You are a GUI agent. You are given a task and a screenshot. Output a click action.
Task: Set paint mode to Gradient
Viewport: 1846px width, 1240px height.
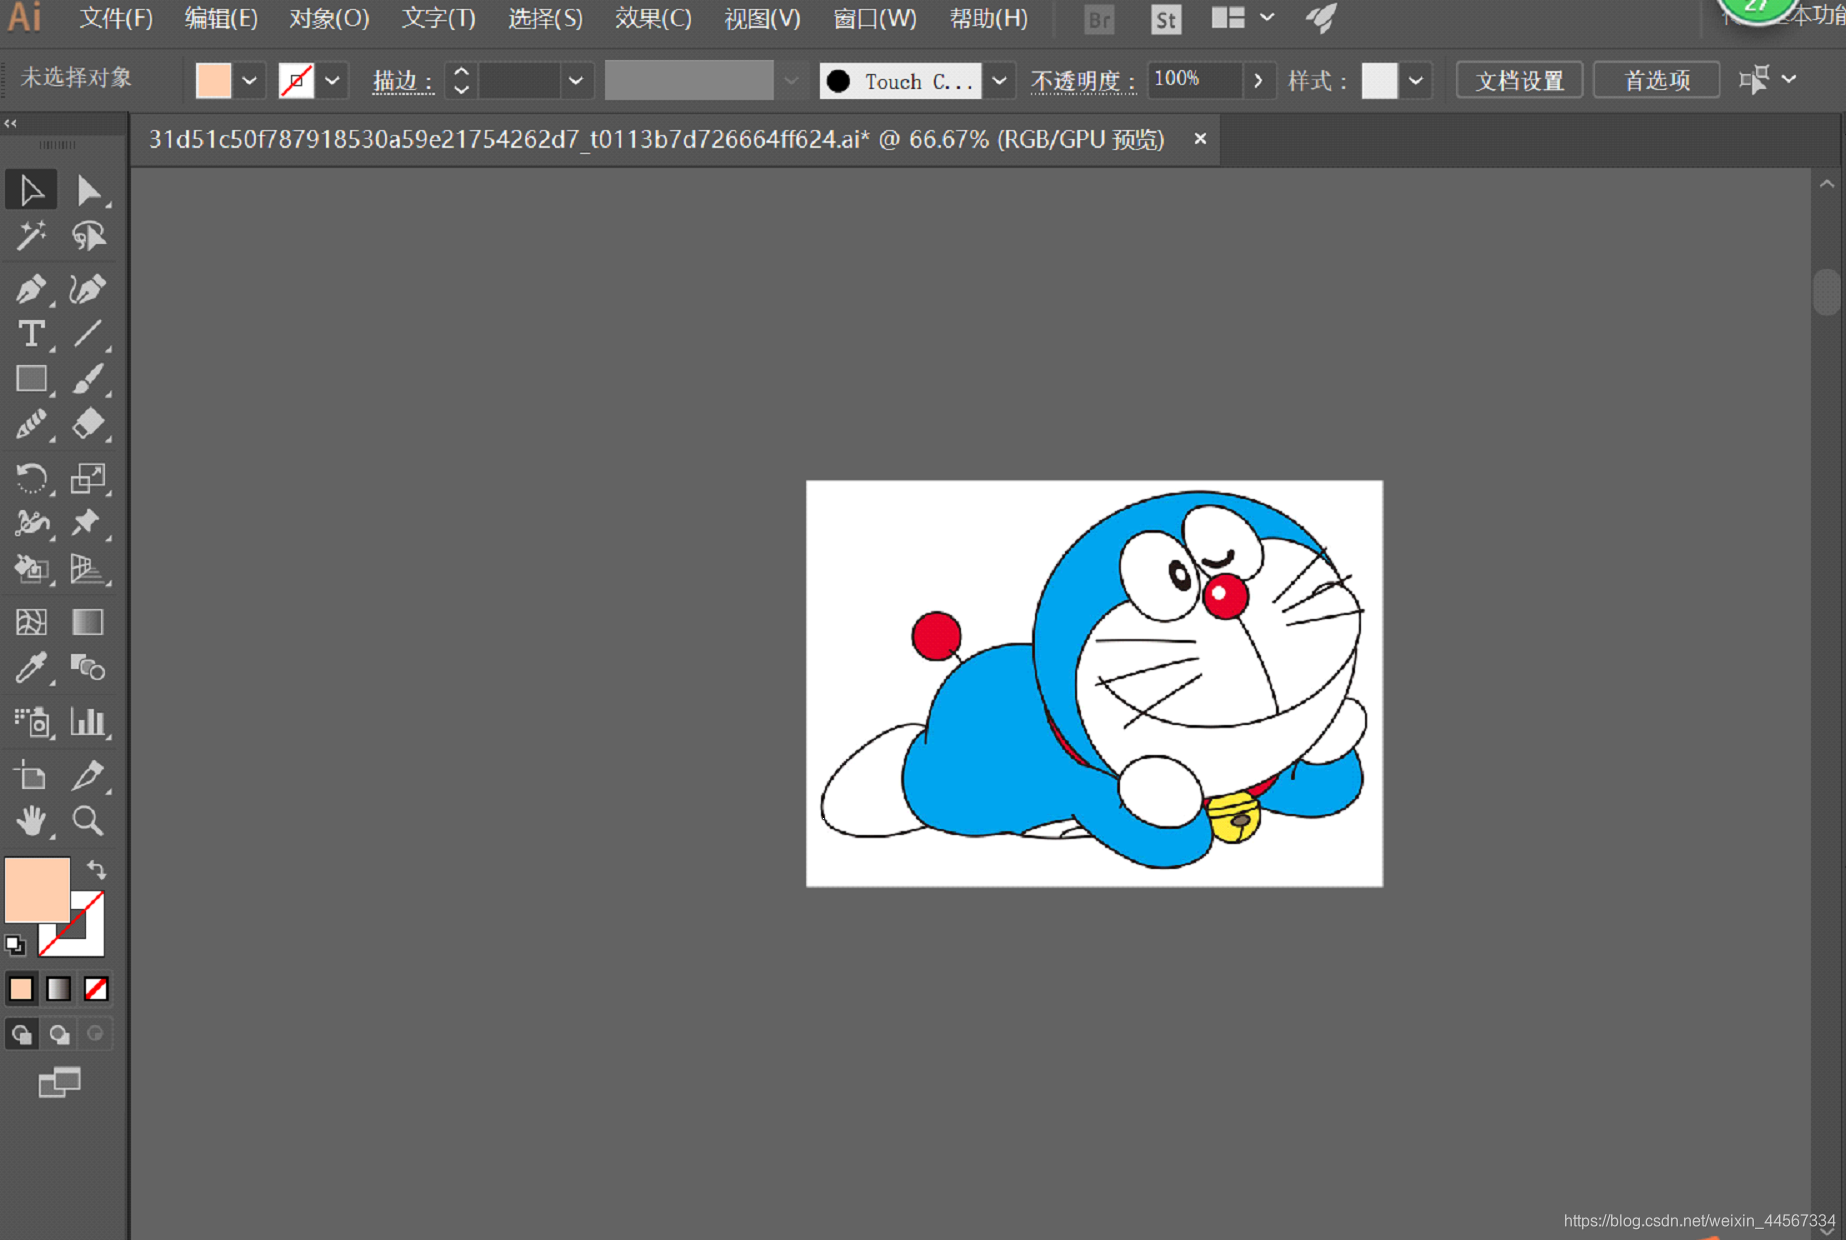click(x=59, y=989)
